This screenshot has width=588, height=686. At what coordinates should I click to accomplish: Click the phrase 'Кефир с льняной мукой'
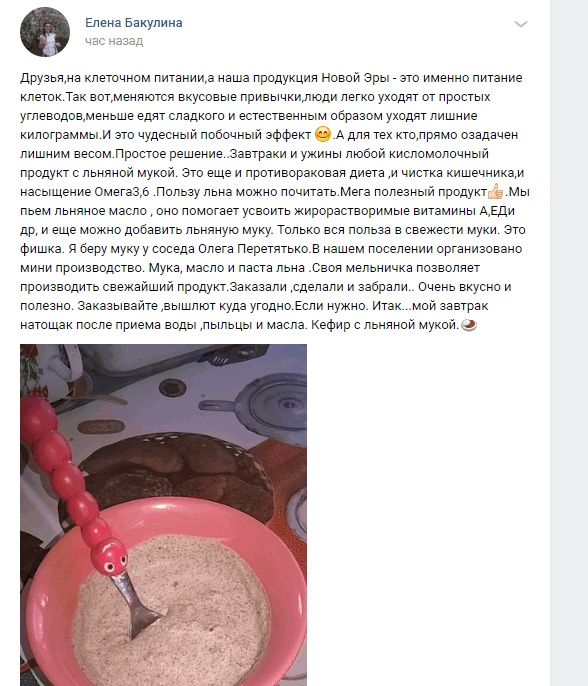[x=385, y=325]
